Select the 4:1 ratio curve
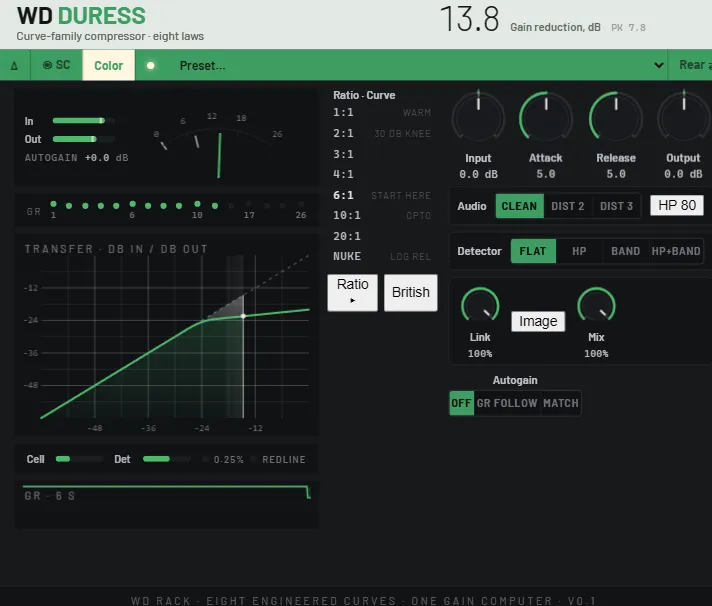Viewport: 712px width, 606px height. click(x=382, y=174)
